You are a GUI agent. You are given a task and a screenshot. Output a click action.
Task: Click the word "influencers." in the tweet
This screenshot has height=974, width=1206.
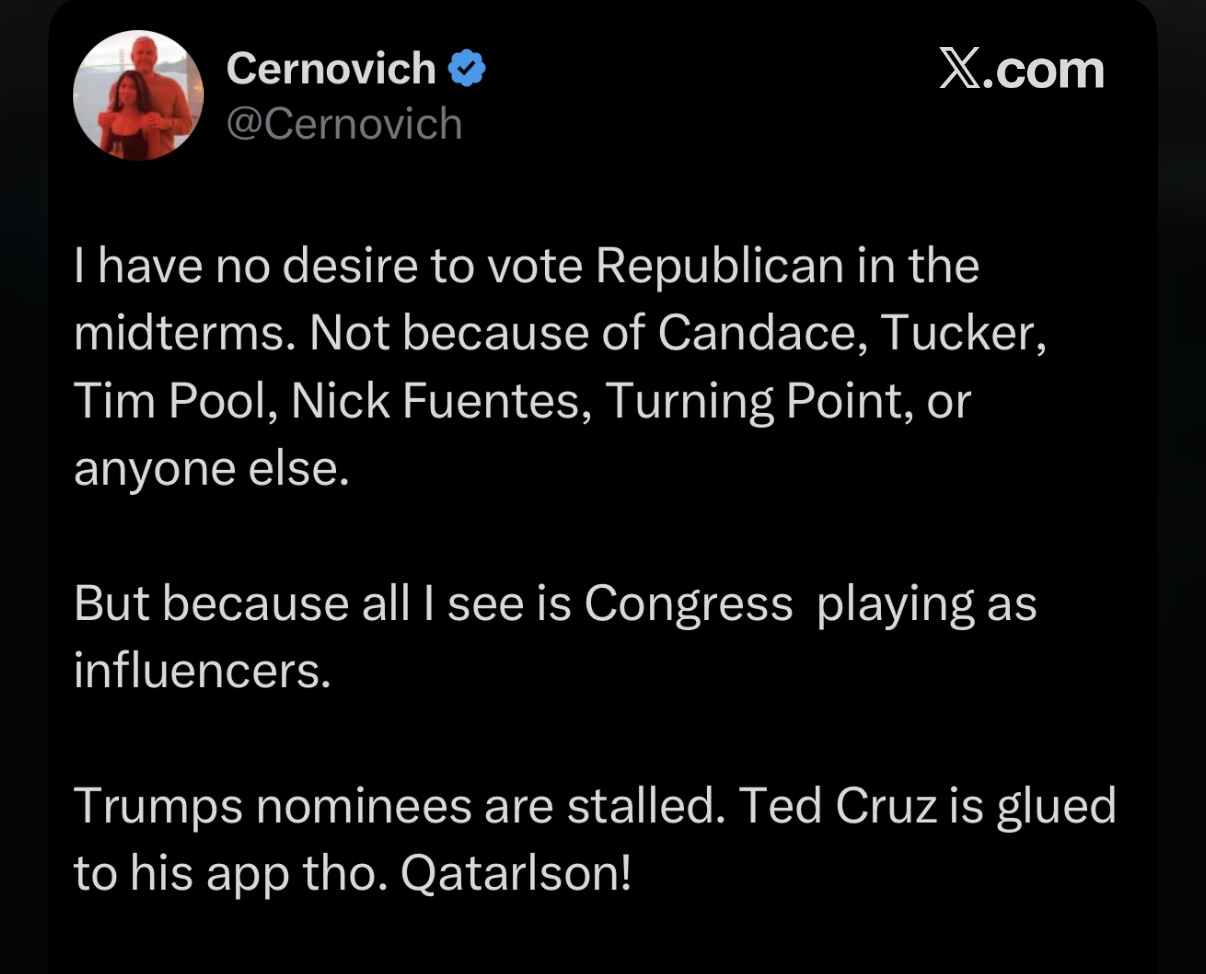point(201,671)
